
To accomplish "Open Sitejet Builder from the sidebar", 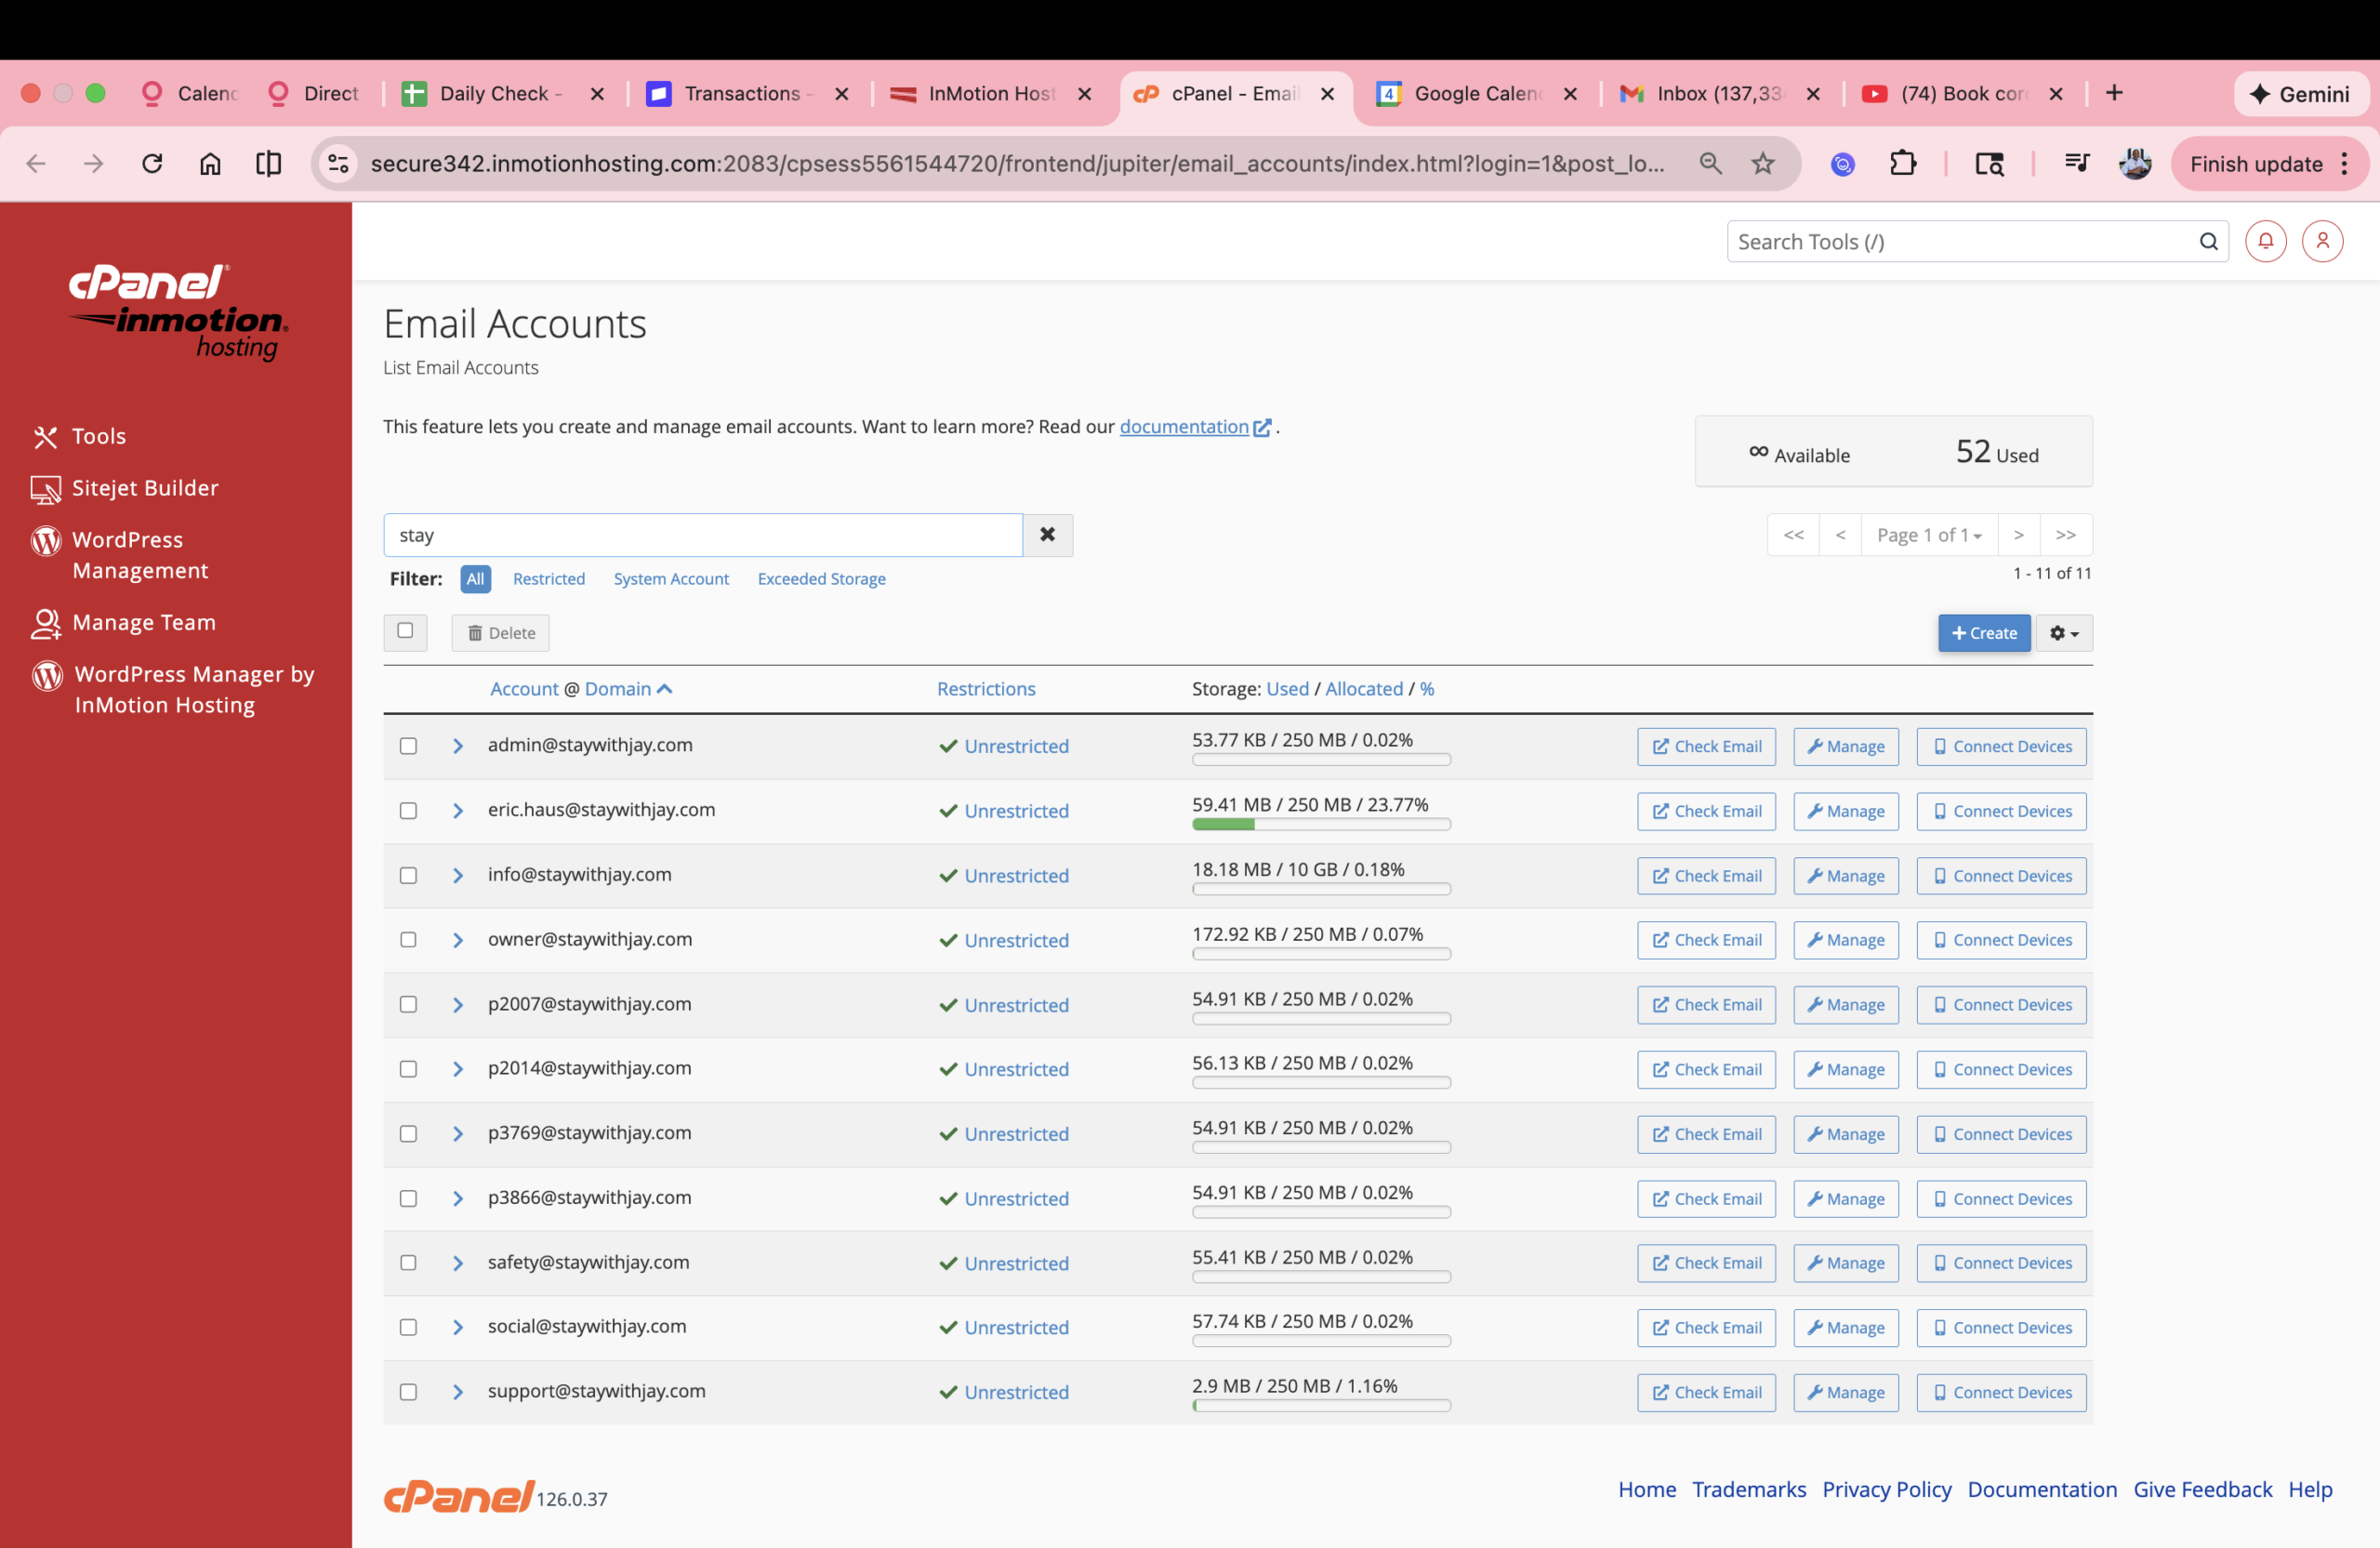I will pyautogui.click(x=144, y=488).
